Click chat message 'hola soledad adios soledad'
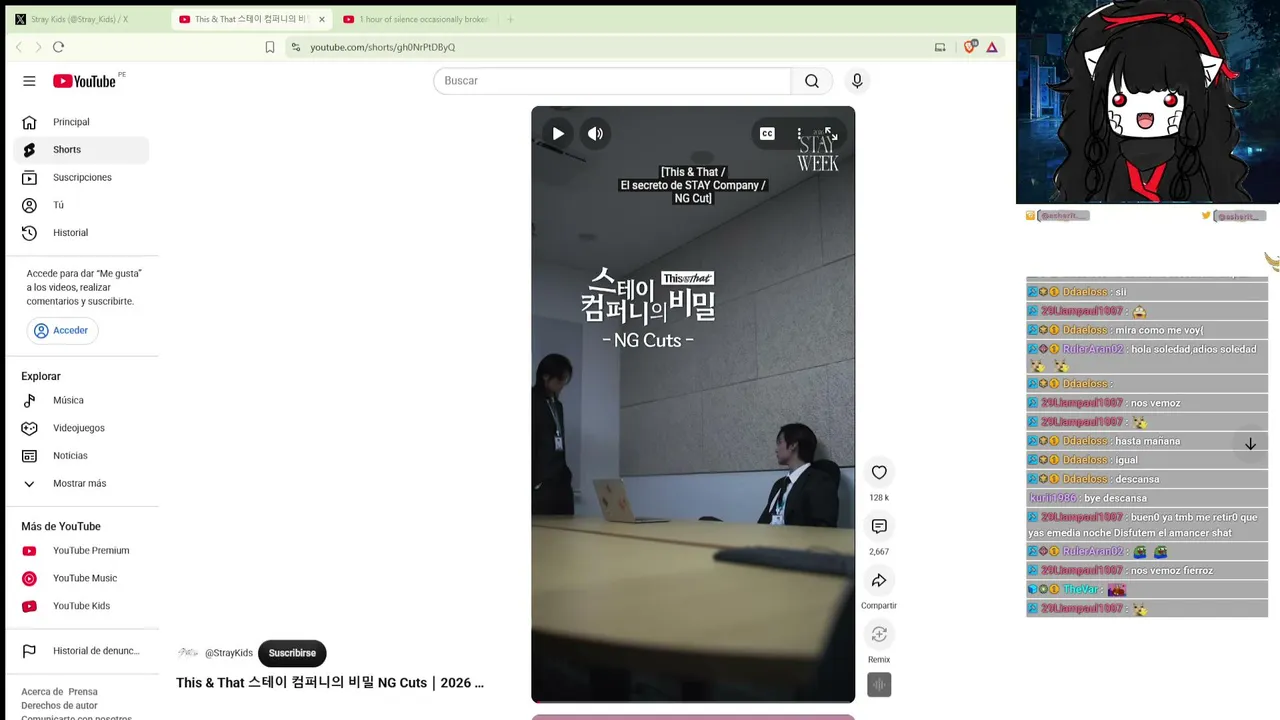Image resolution: width=1280 pixels, height=720 pixels. [1194, 350]
